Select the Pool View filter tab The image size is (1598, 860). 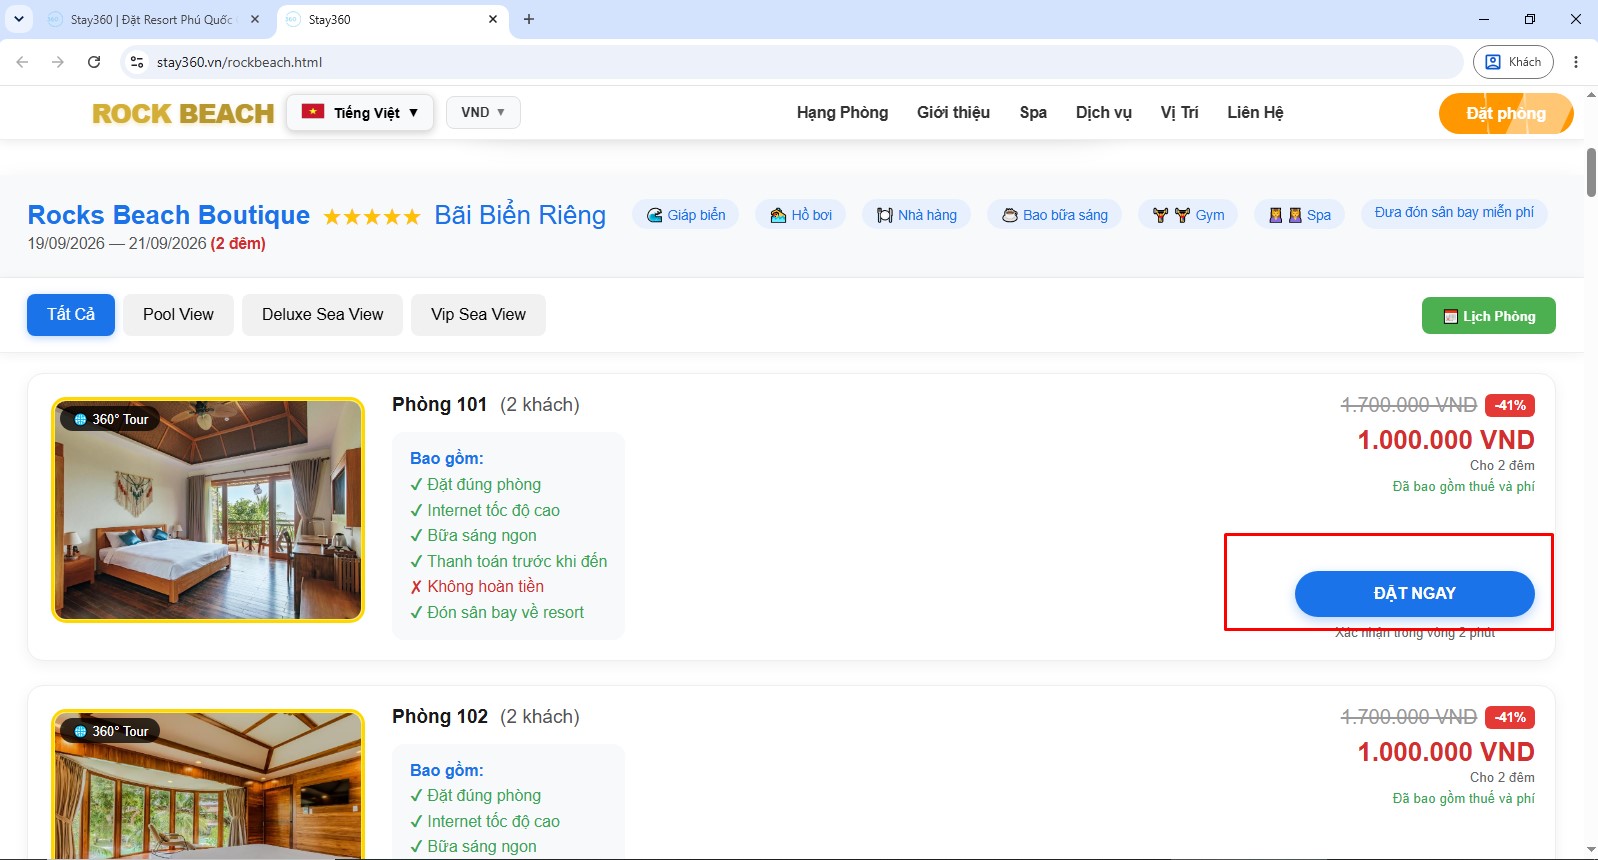pos(178,315)
